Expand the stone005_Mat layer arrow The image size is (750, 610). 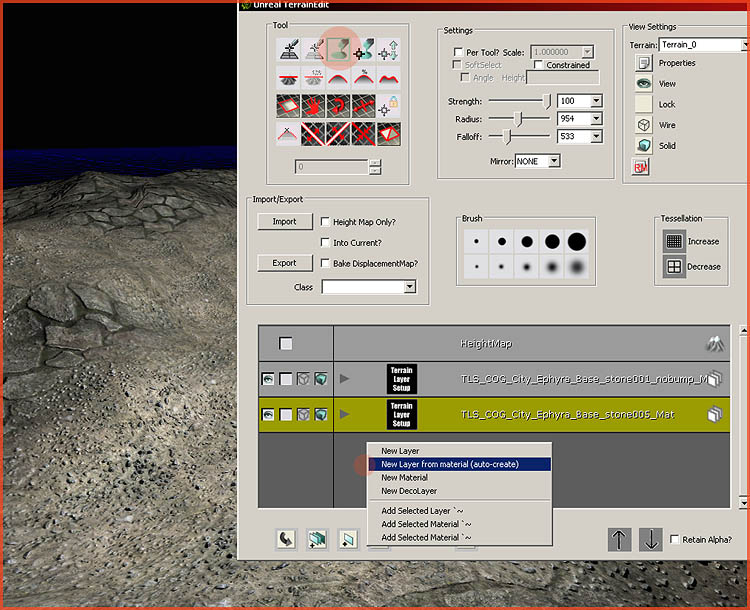coord(346,414)
